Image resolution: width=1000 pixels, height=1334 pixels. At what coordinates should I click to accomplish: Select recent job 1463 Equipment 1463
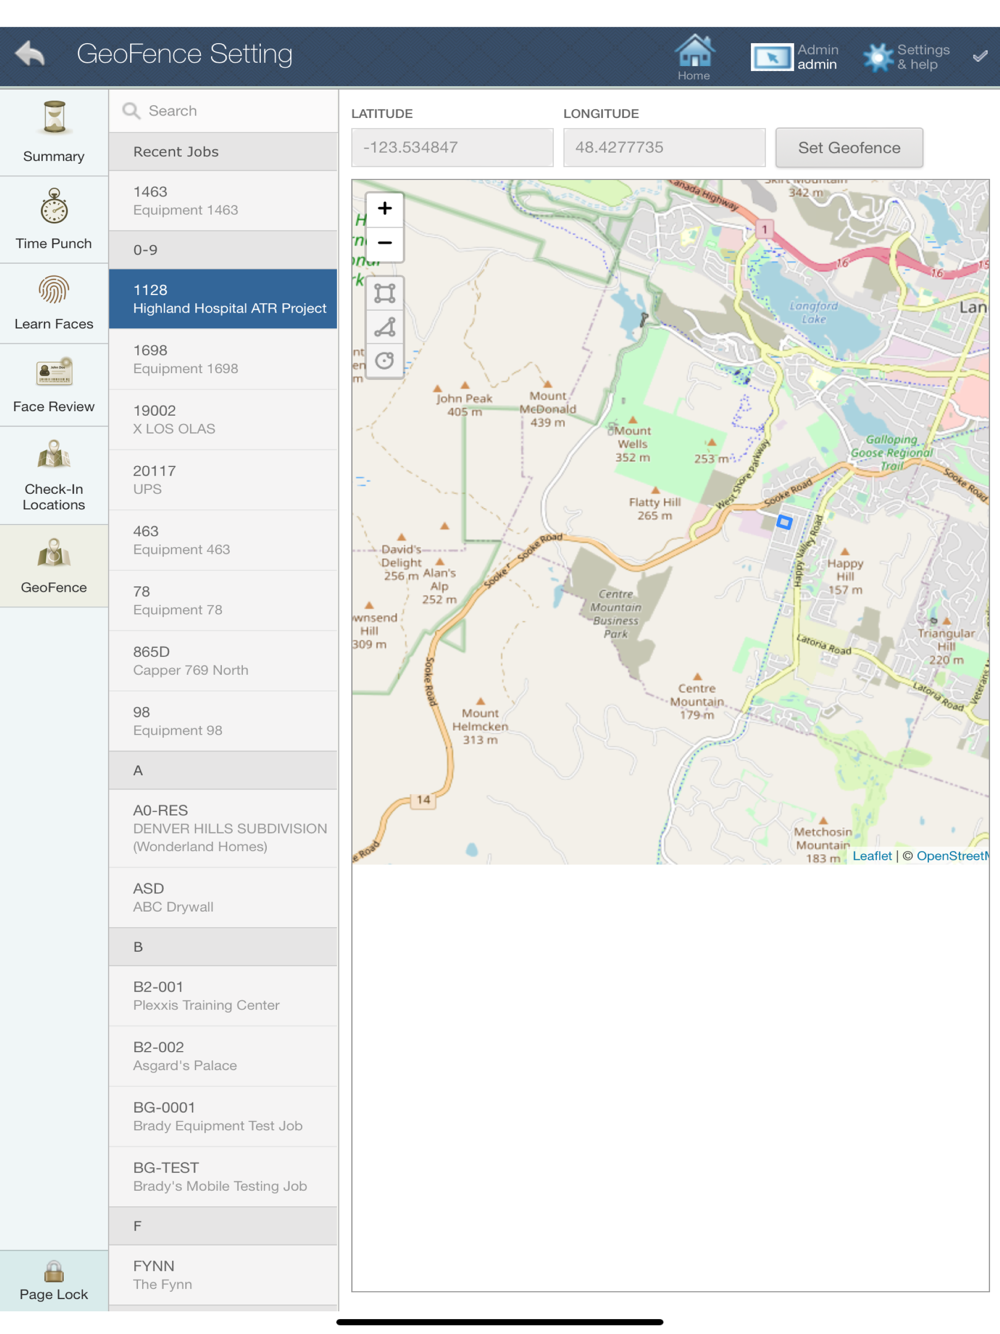[x=223, y=201]
